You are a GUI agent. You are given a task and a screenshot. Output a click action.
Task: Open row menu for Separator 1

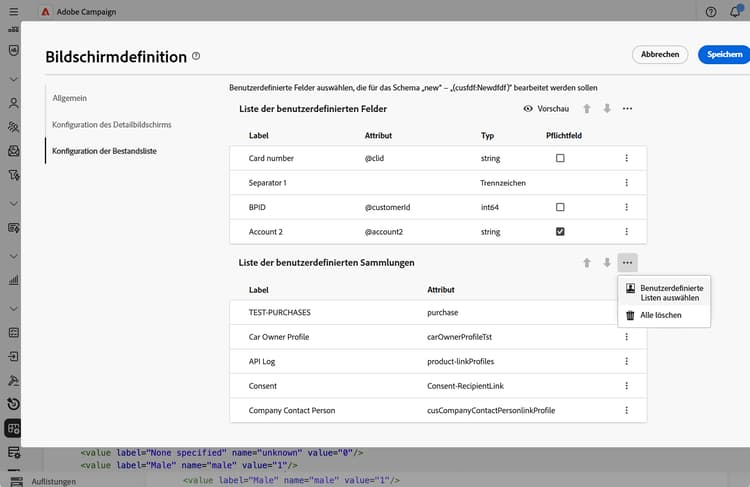[x=627, y=183]
